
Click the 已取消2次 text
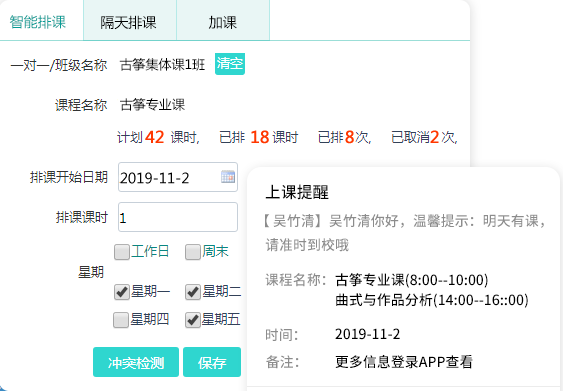(x=424, y=137)
